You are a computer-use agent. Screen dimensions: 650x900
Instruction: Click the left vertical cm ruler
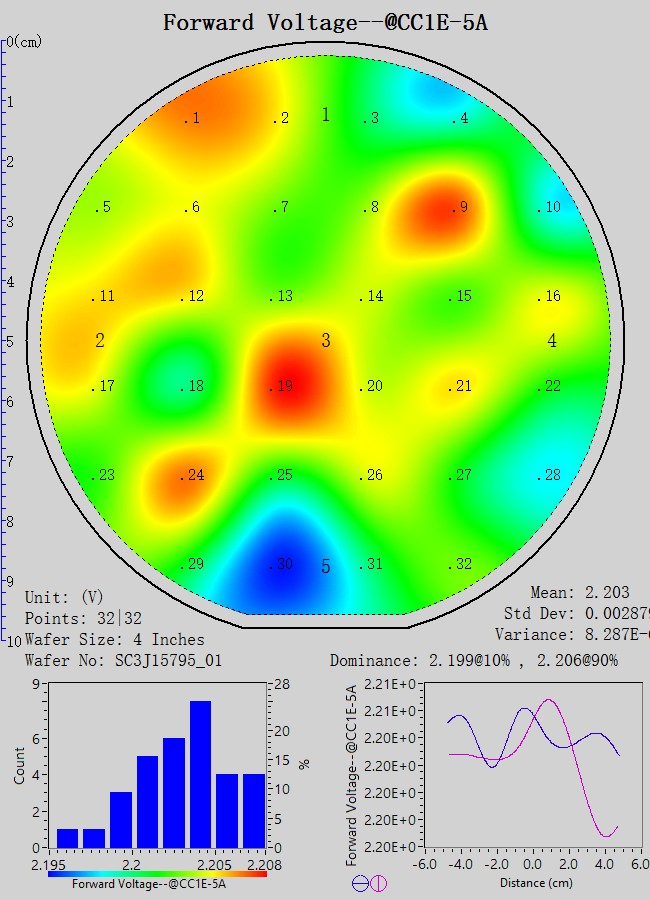click(5, 340)
